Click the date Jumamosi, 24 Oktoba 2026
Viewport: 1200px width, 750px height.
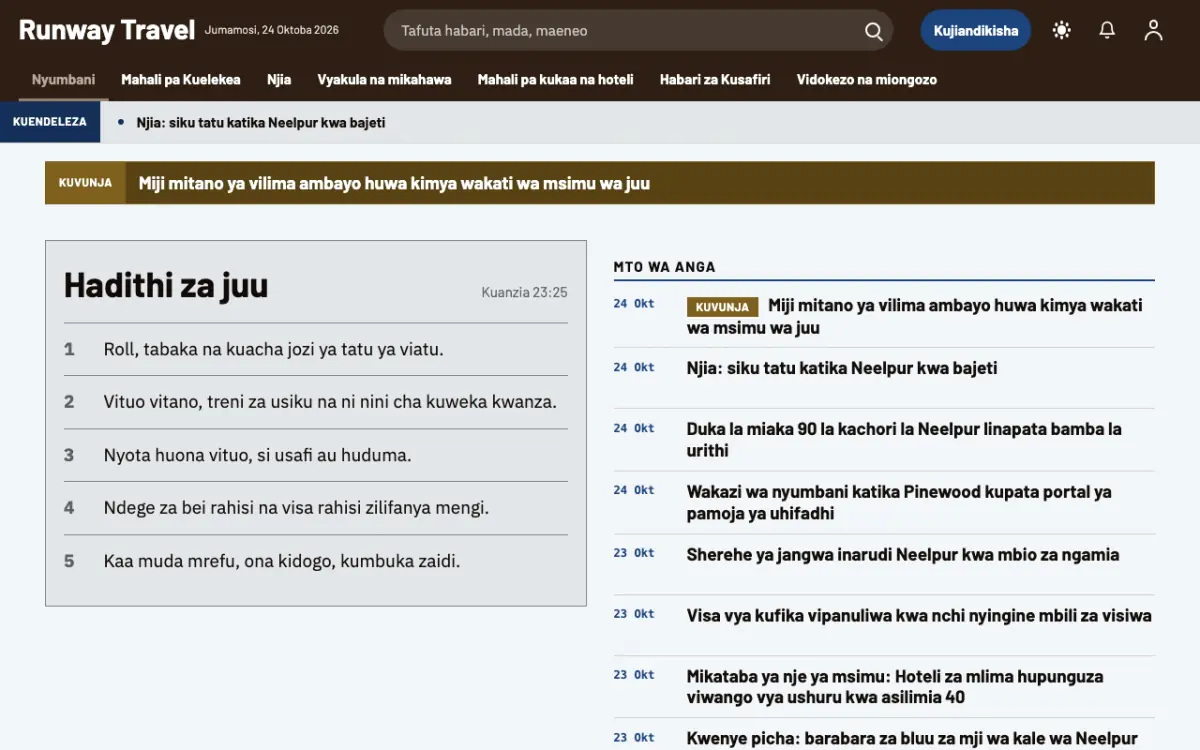[x=272, y=30]
